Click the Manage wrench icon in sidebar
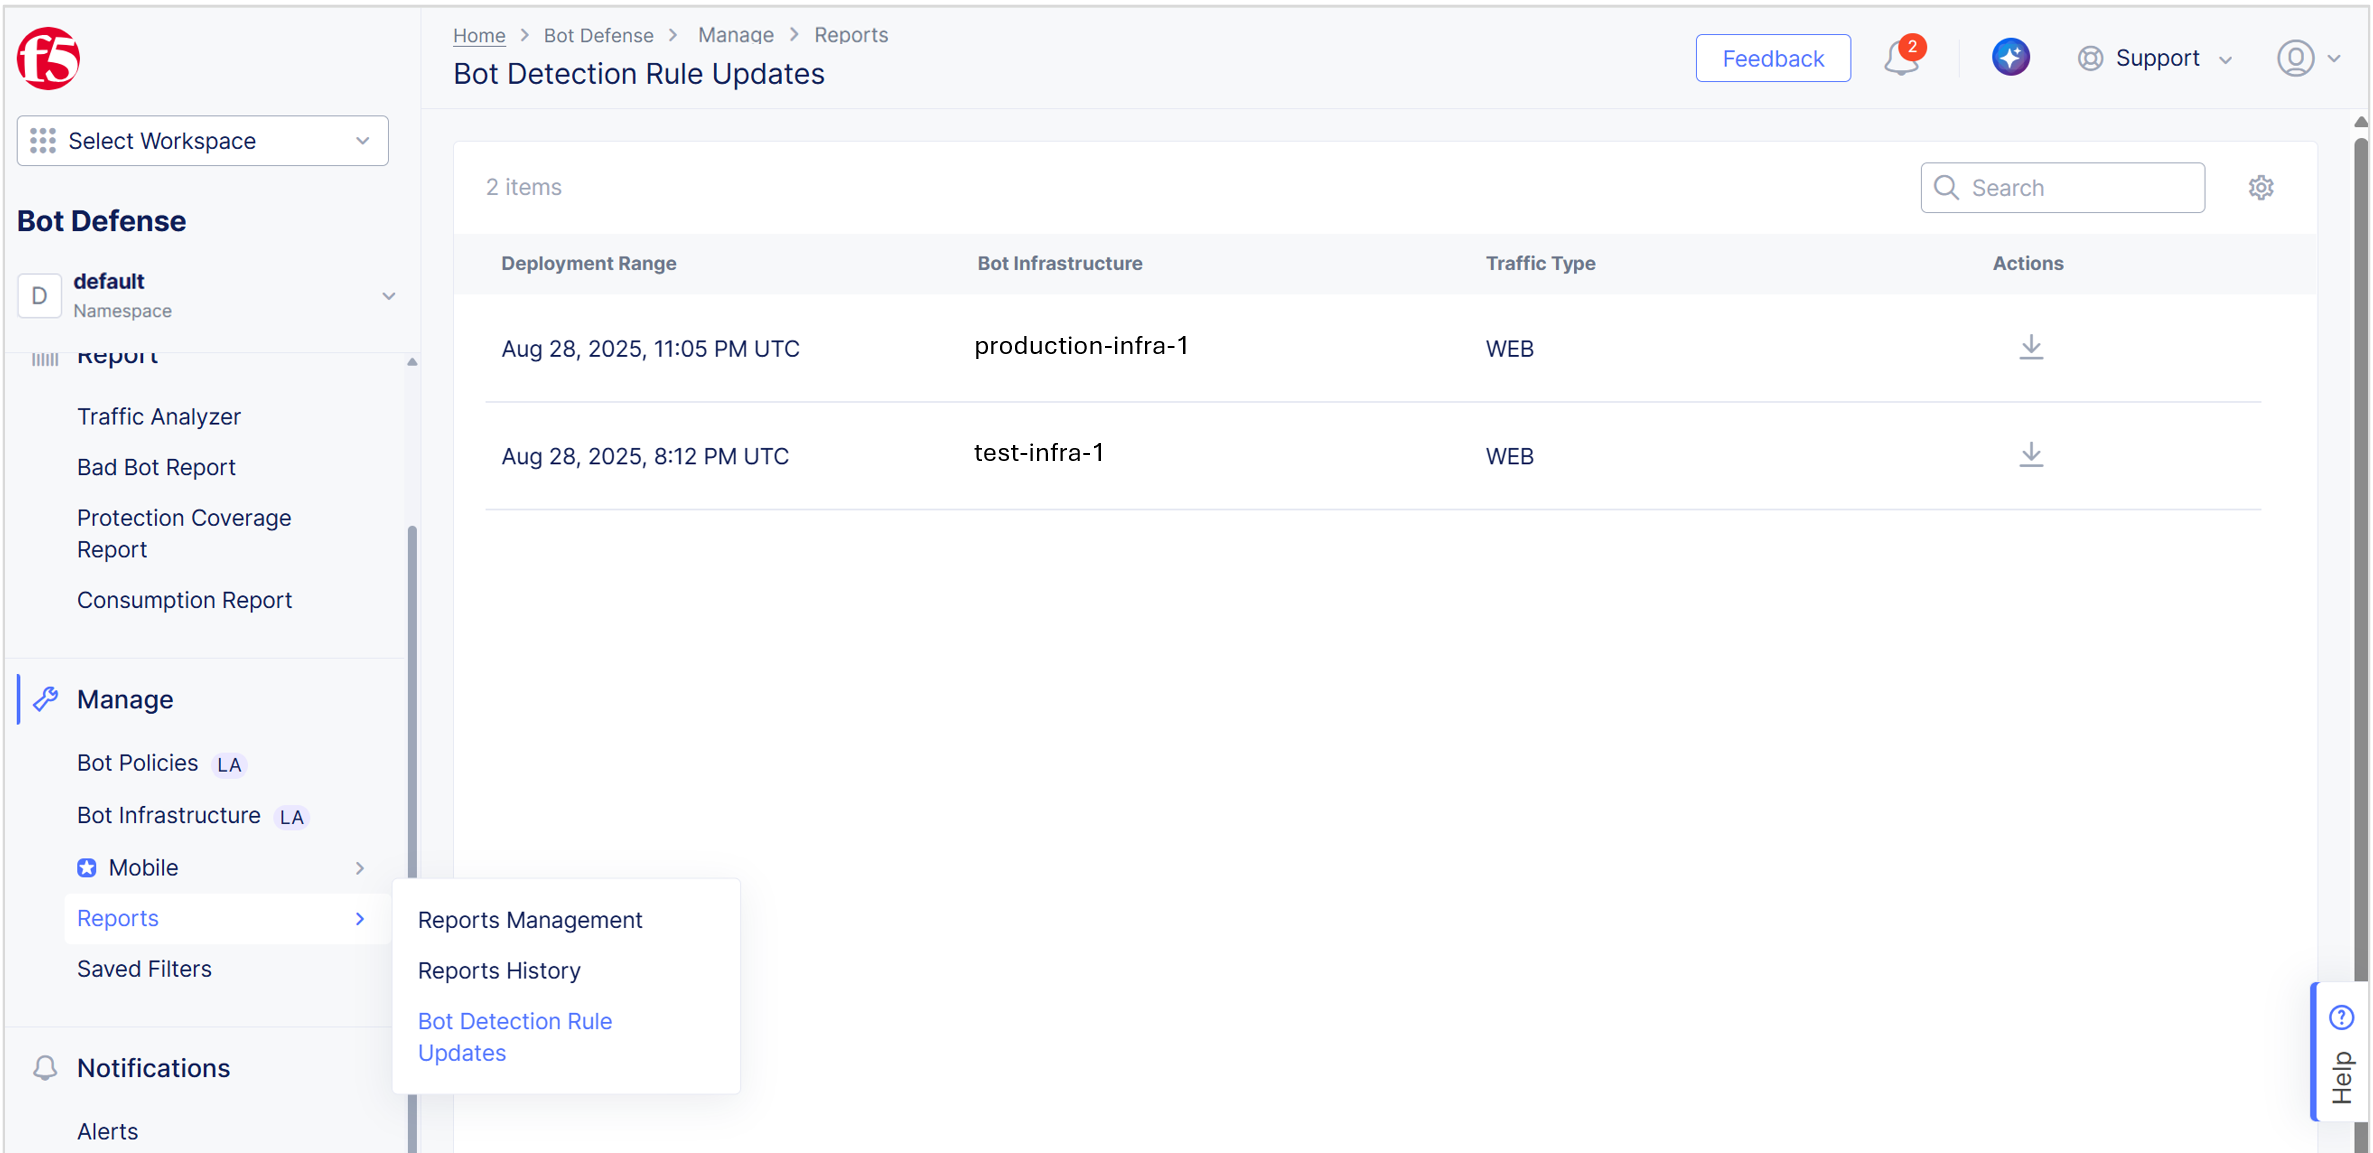The height and width of the screenshot is (1153, 2373). pyautogui.click(x=45, y=699)
